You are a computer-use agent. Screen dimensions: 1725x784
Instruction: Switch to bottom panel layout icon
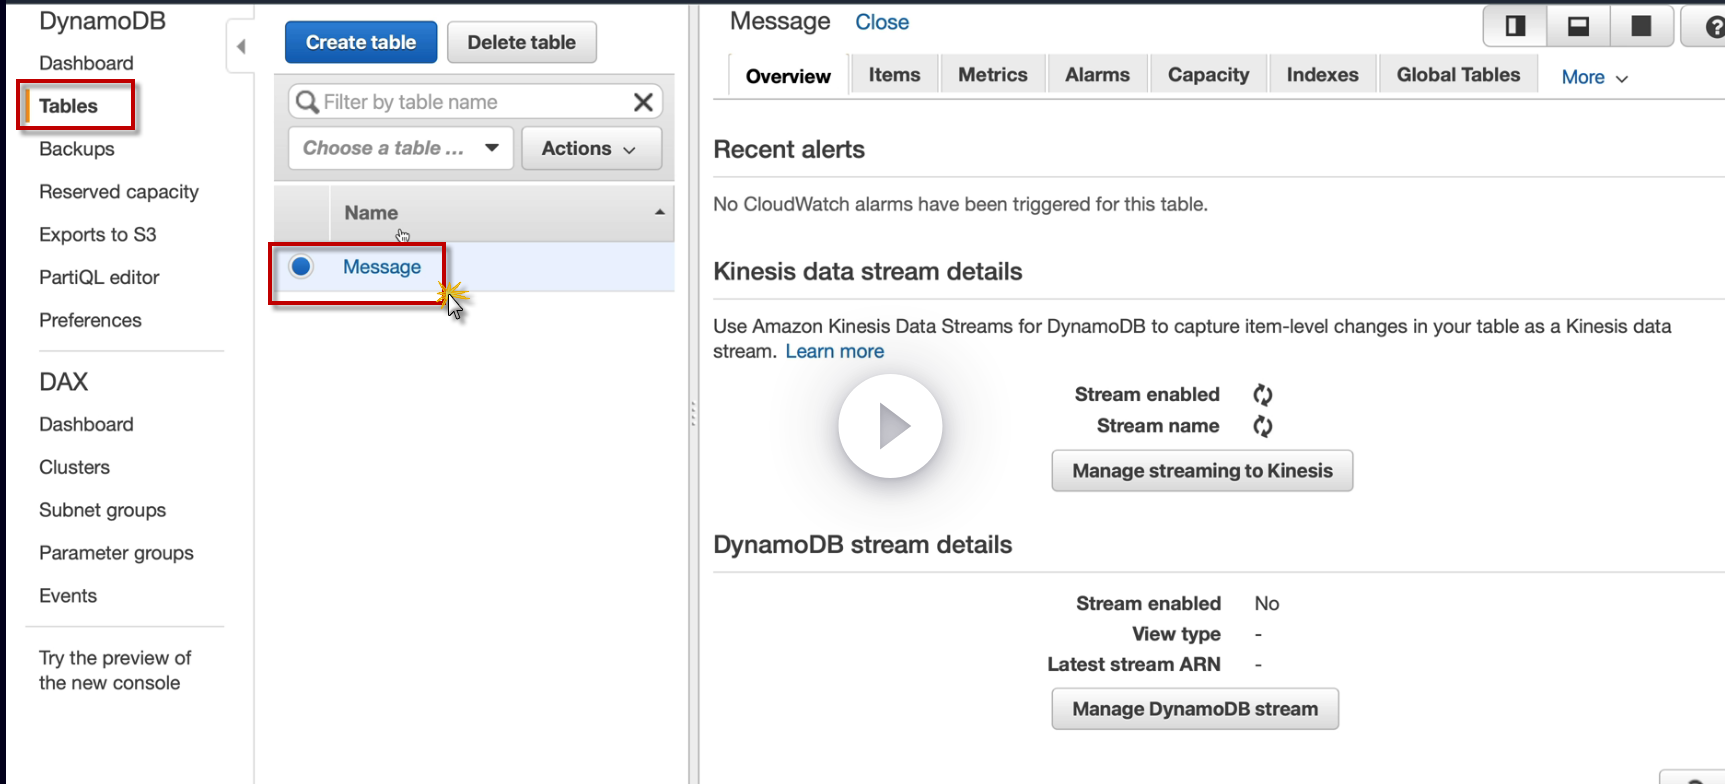coord(1578,26)
